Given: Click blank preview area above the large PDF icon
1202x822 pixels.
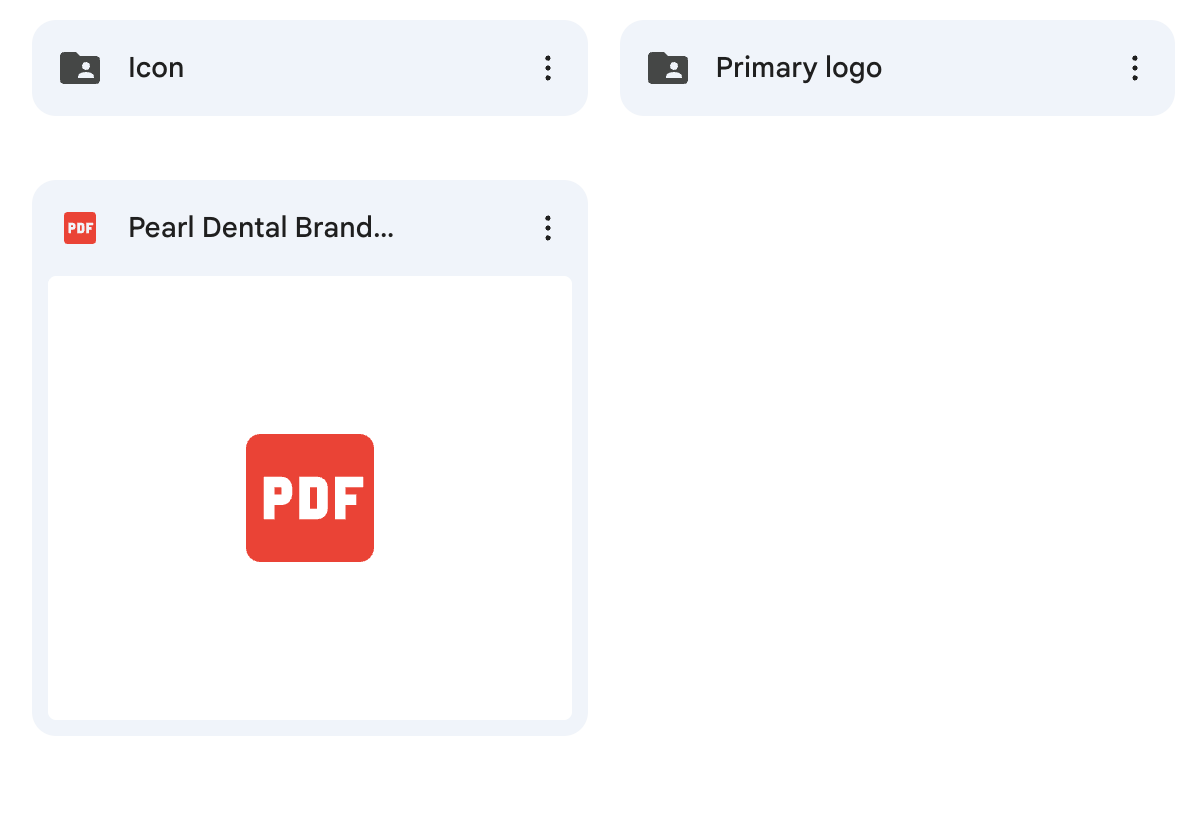Looking at the screenshot, I should coord(310,350).
